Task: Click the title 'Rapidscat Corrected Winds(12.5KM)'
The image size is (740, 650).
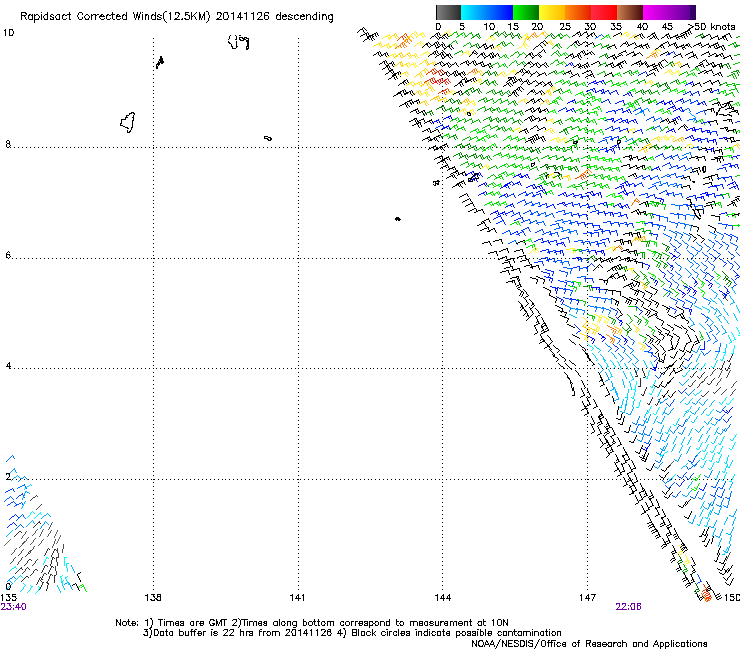Action: click(x=115, y=17)
